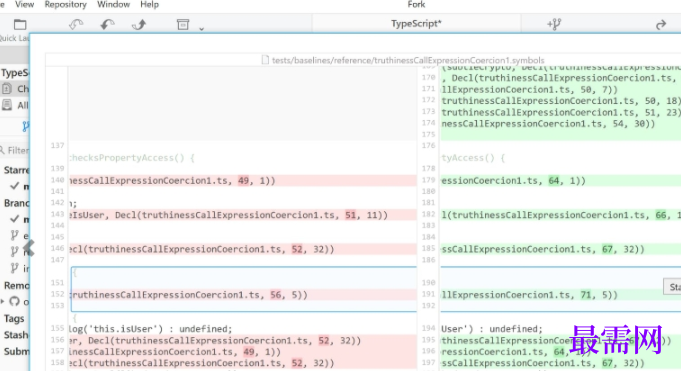Click removed line 146 ending 52, 32))

tap(242, 249)
